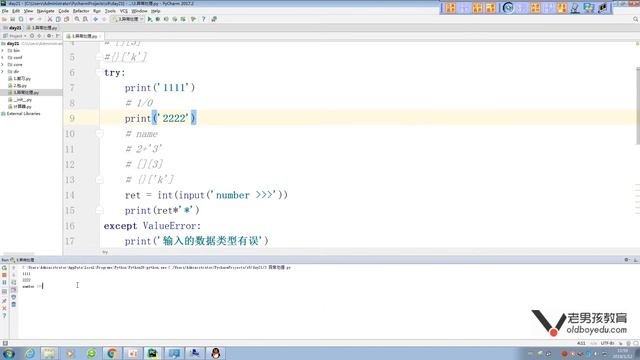Click the Rerun icon in Run panel
This screenshot has height=360, width=640.
4,268
